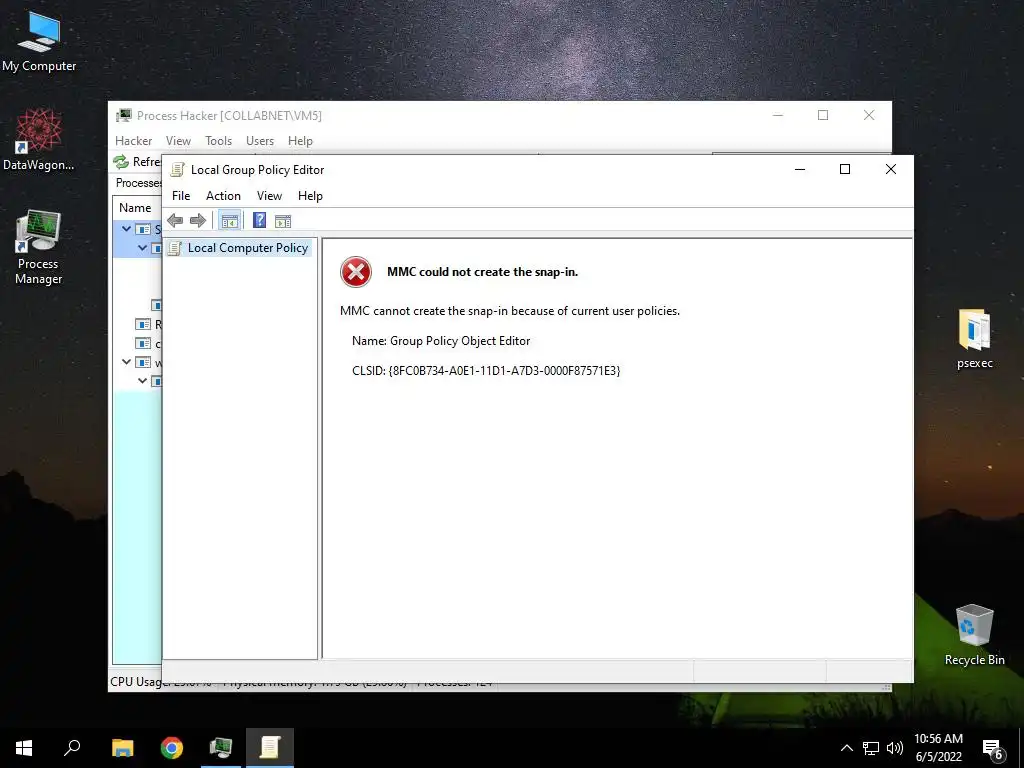Collapse top process tree row in Process Hacker

127,229
